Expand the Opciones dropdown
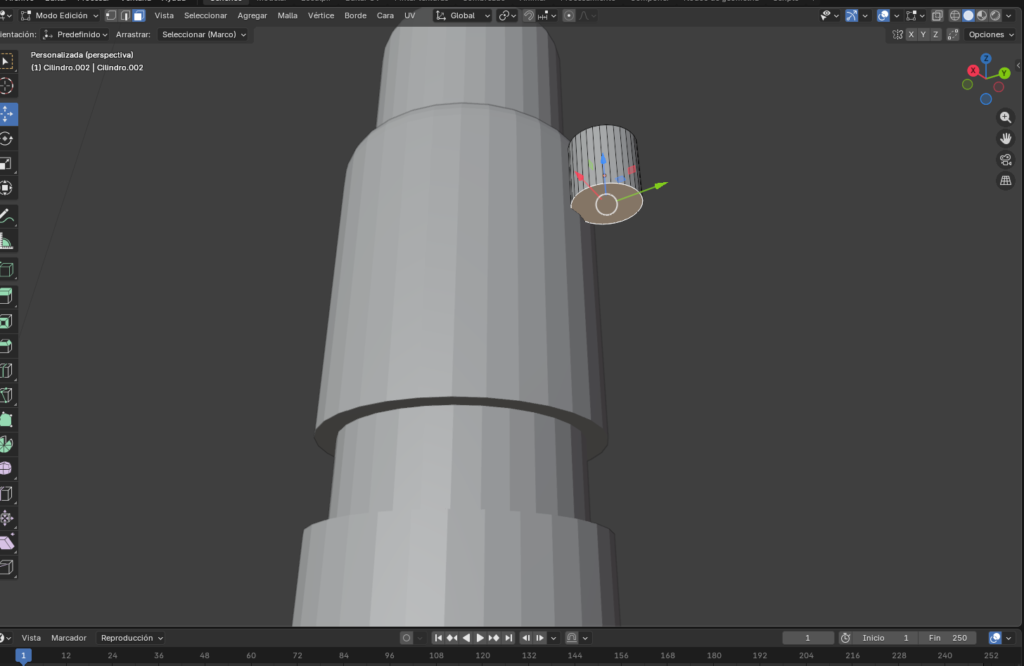 [991, 35]
